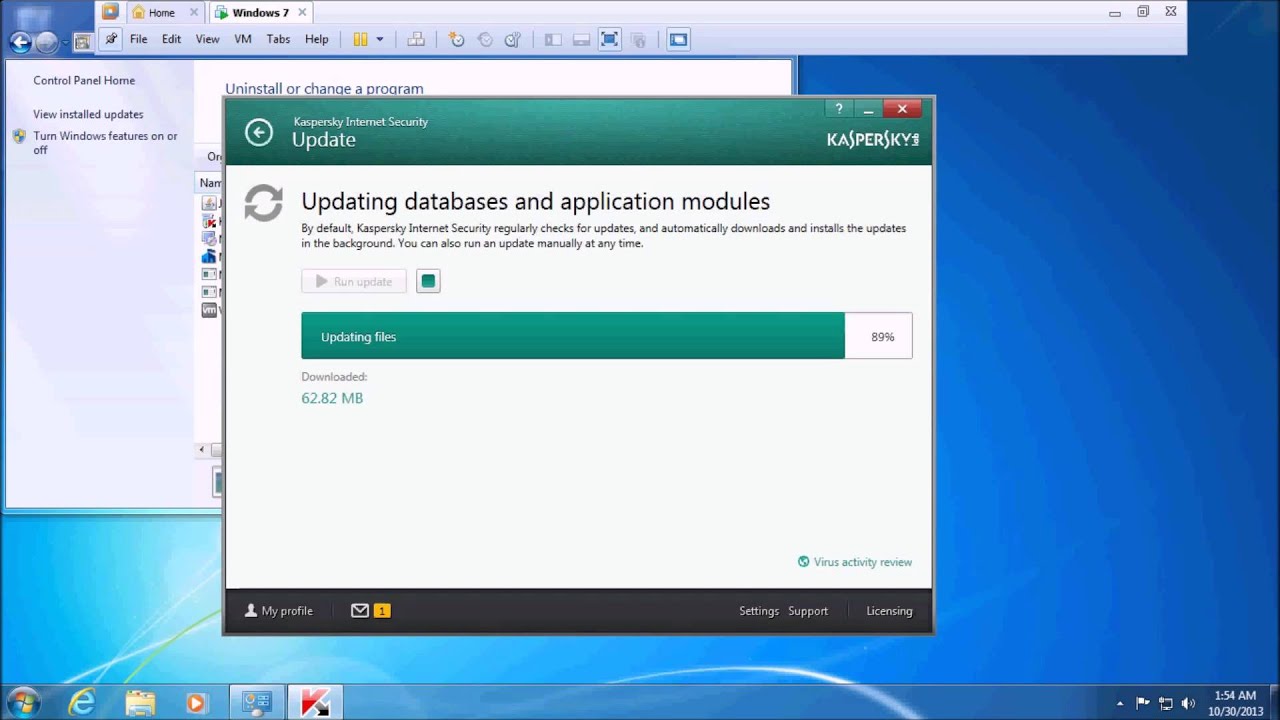
Task: Open the Windows Start menu
Action: 23,702
